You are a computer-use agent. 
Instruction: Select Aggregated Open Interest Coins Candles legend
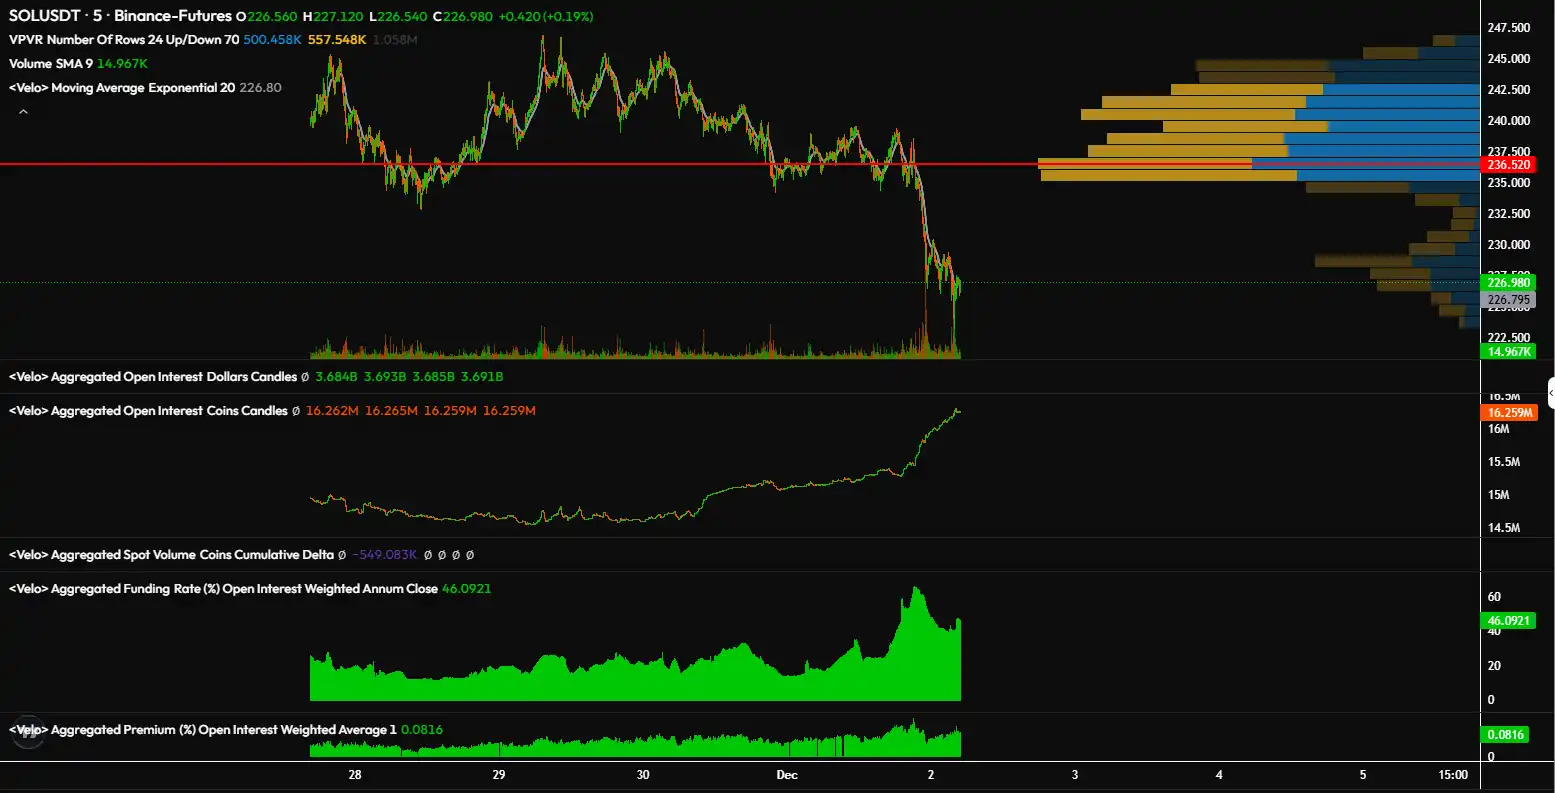(x=148, y=411)
